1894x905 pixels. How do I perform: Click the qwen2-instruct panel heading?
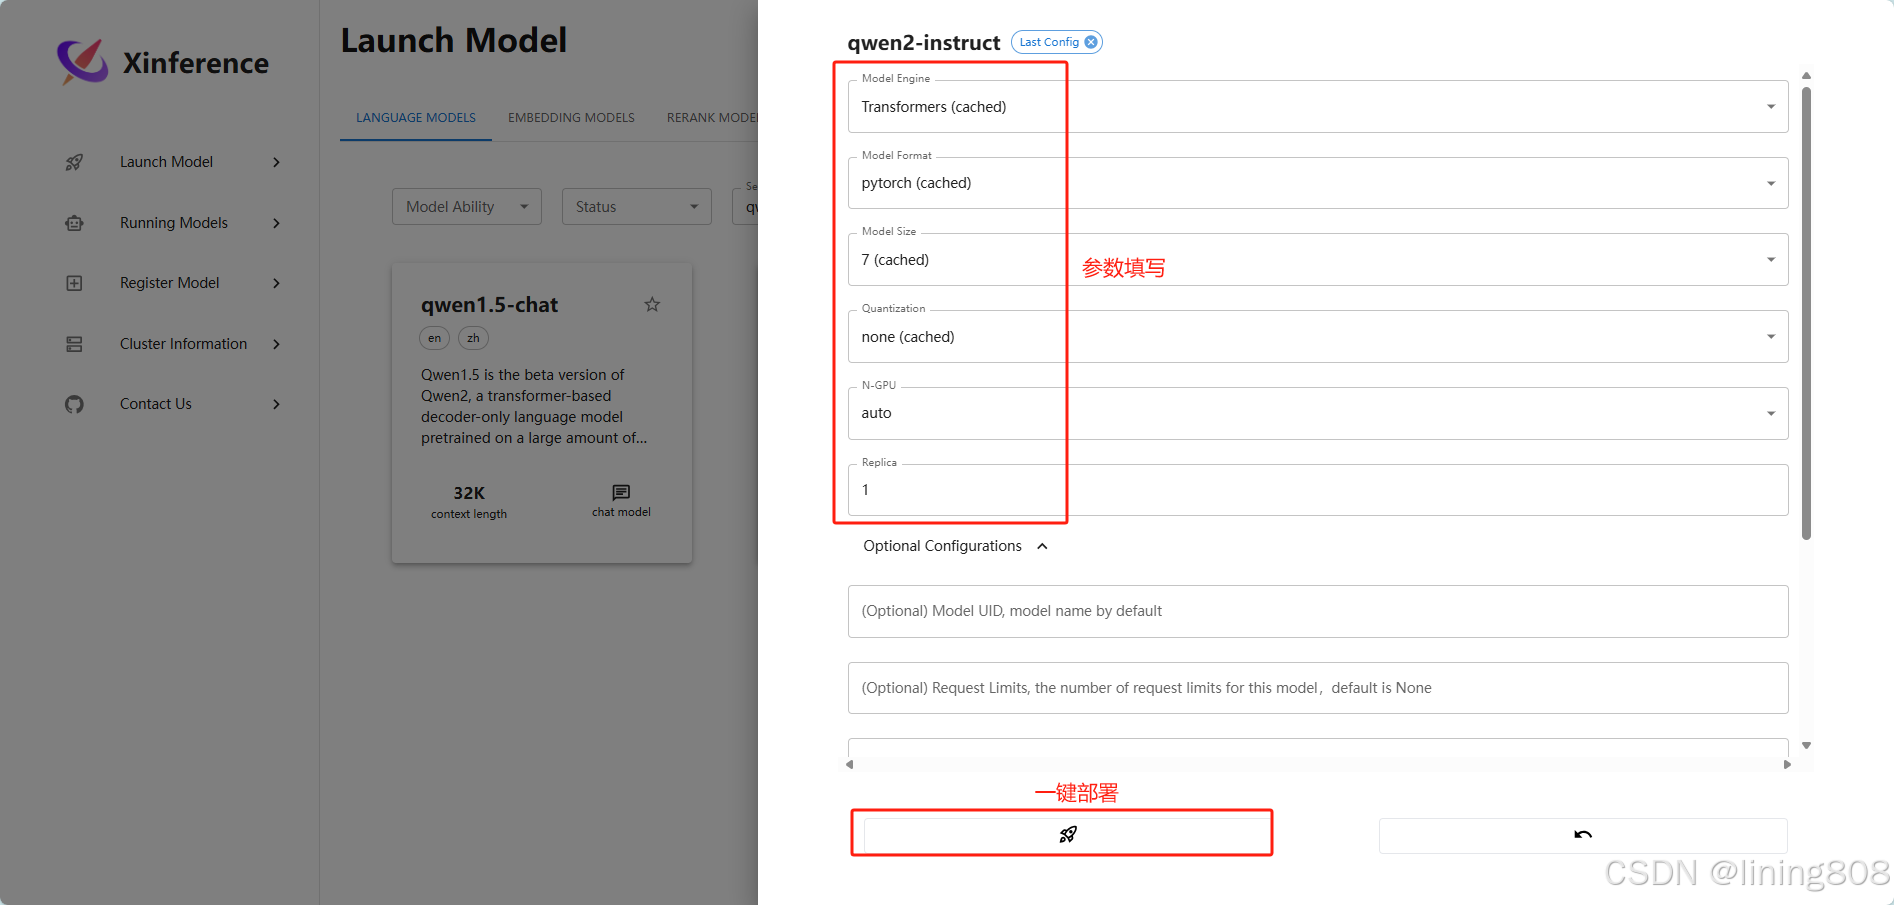click(923, 43)
